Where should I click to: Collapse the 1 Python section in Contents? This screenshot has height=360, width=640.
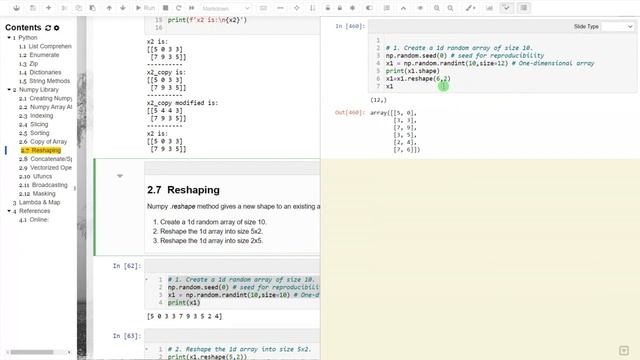click(x=9, y=38)
